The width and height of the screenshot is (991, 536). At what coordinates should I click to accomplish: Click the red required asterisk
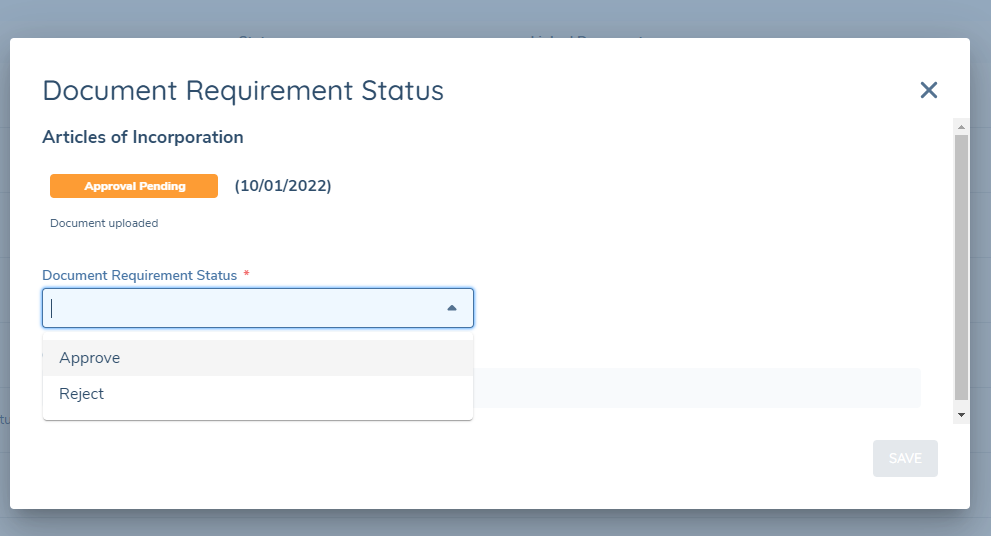[246, 274]
